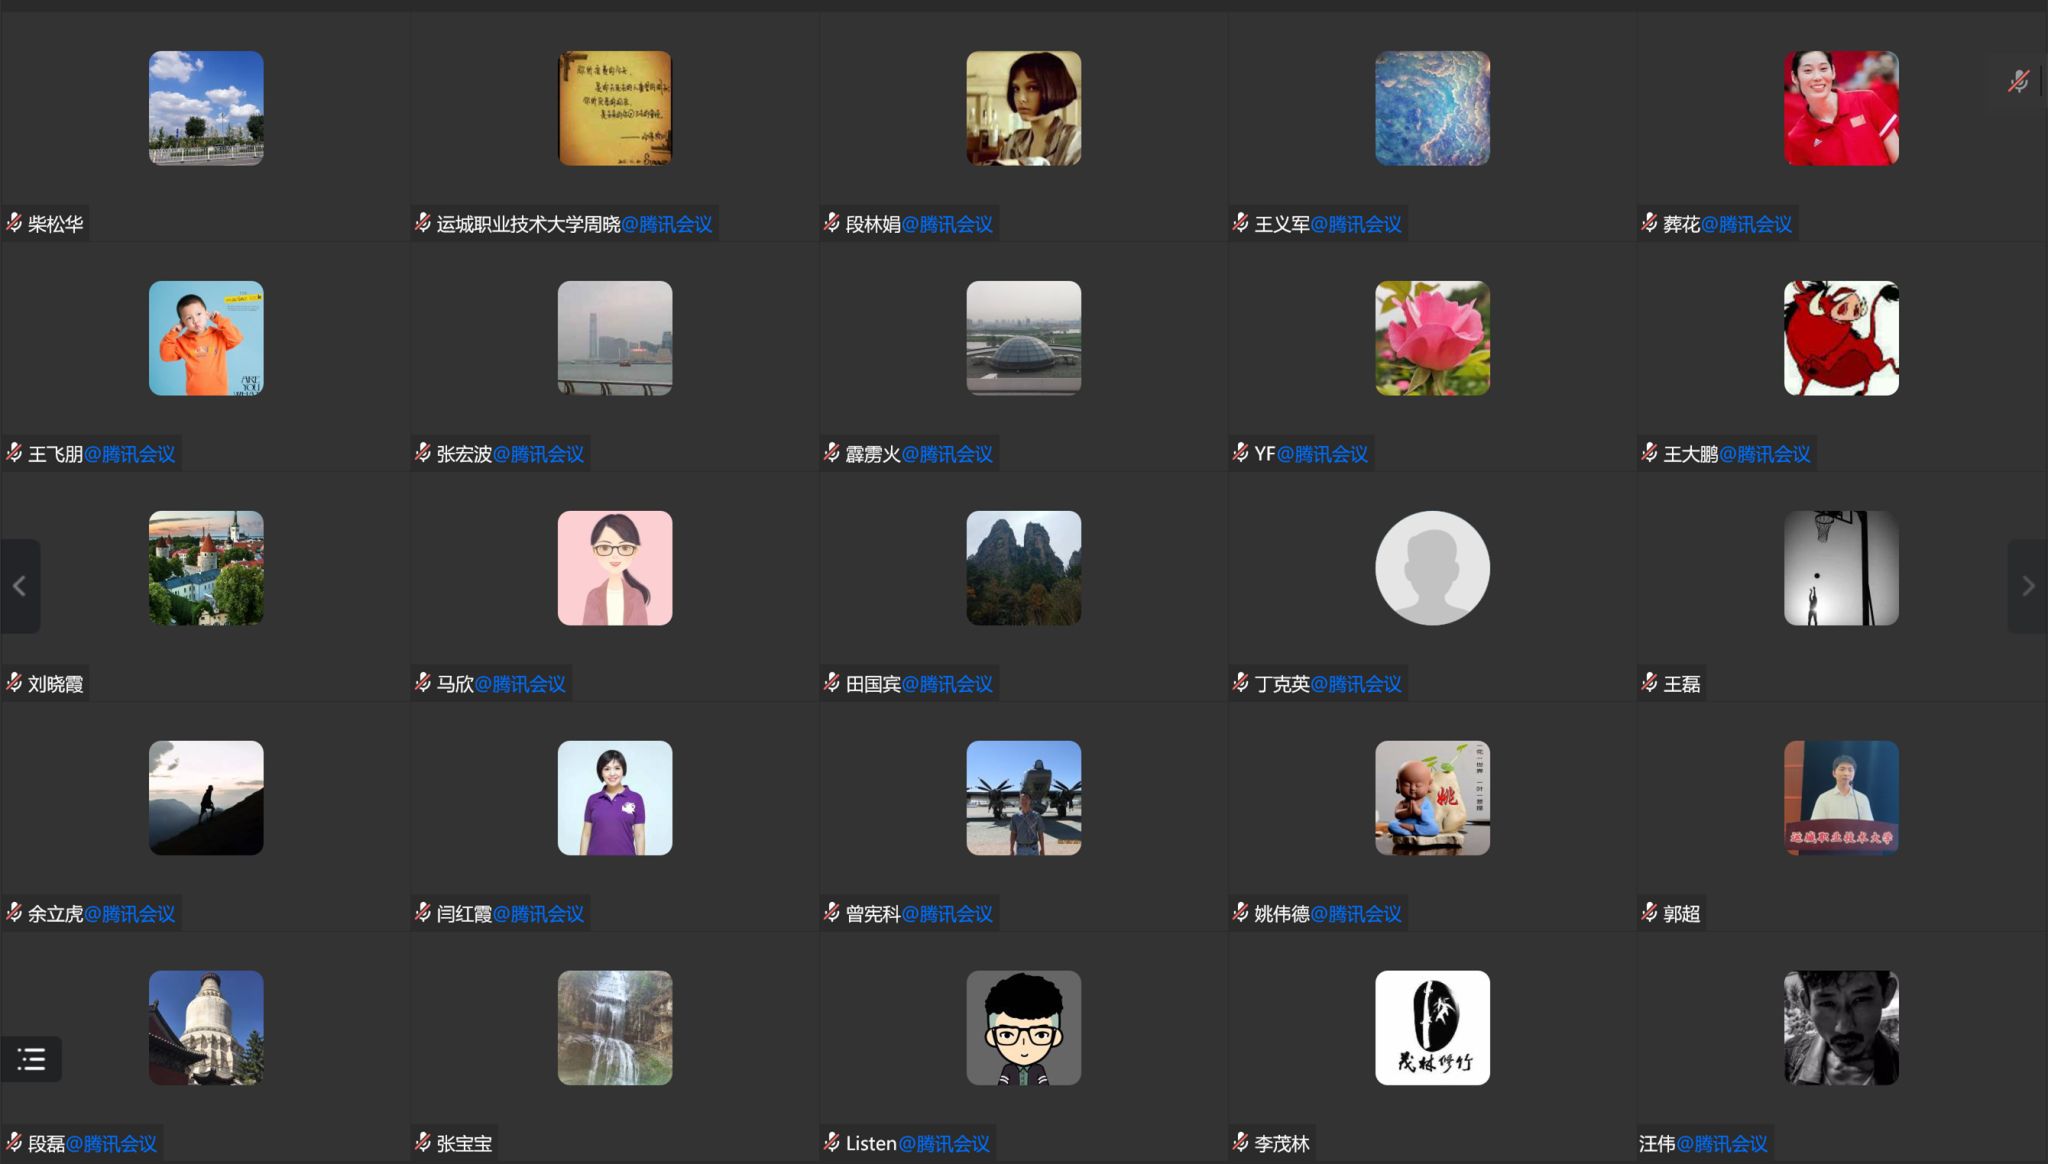2048x1164 pixels.
Task: Click the muted mic icon next to 曾宪科
Action: pyautogui.click(x=832, y=912)
